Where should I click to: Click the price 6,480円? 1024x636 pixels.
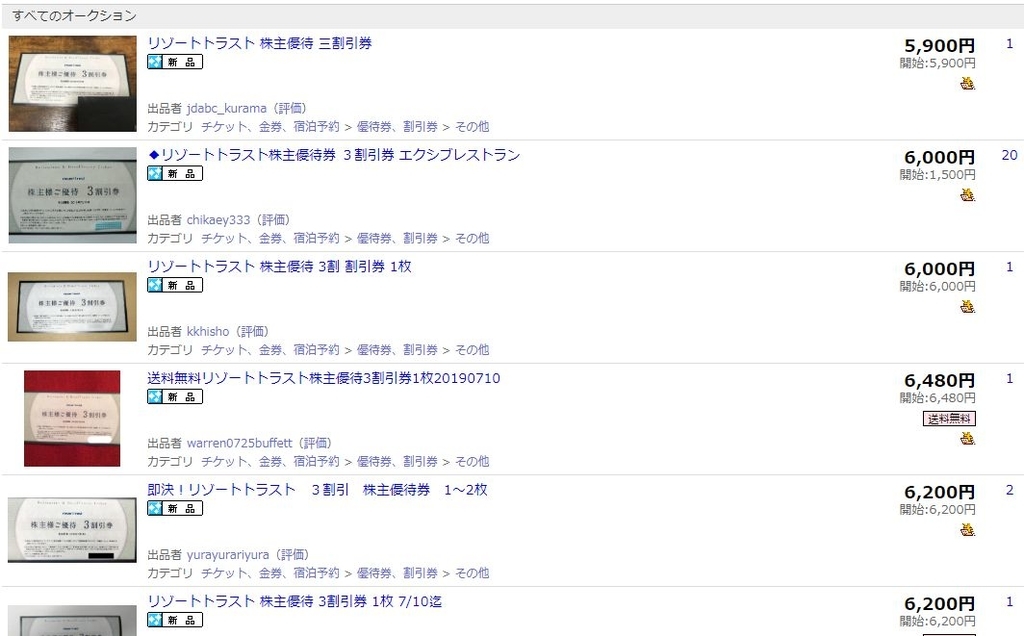[939, 381]
